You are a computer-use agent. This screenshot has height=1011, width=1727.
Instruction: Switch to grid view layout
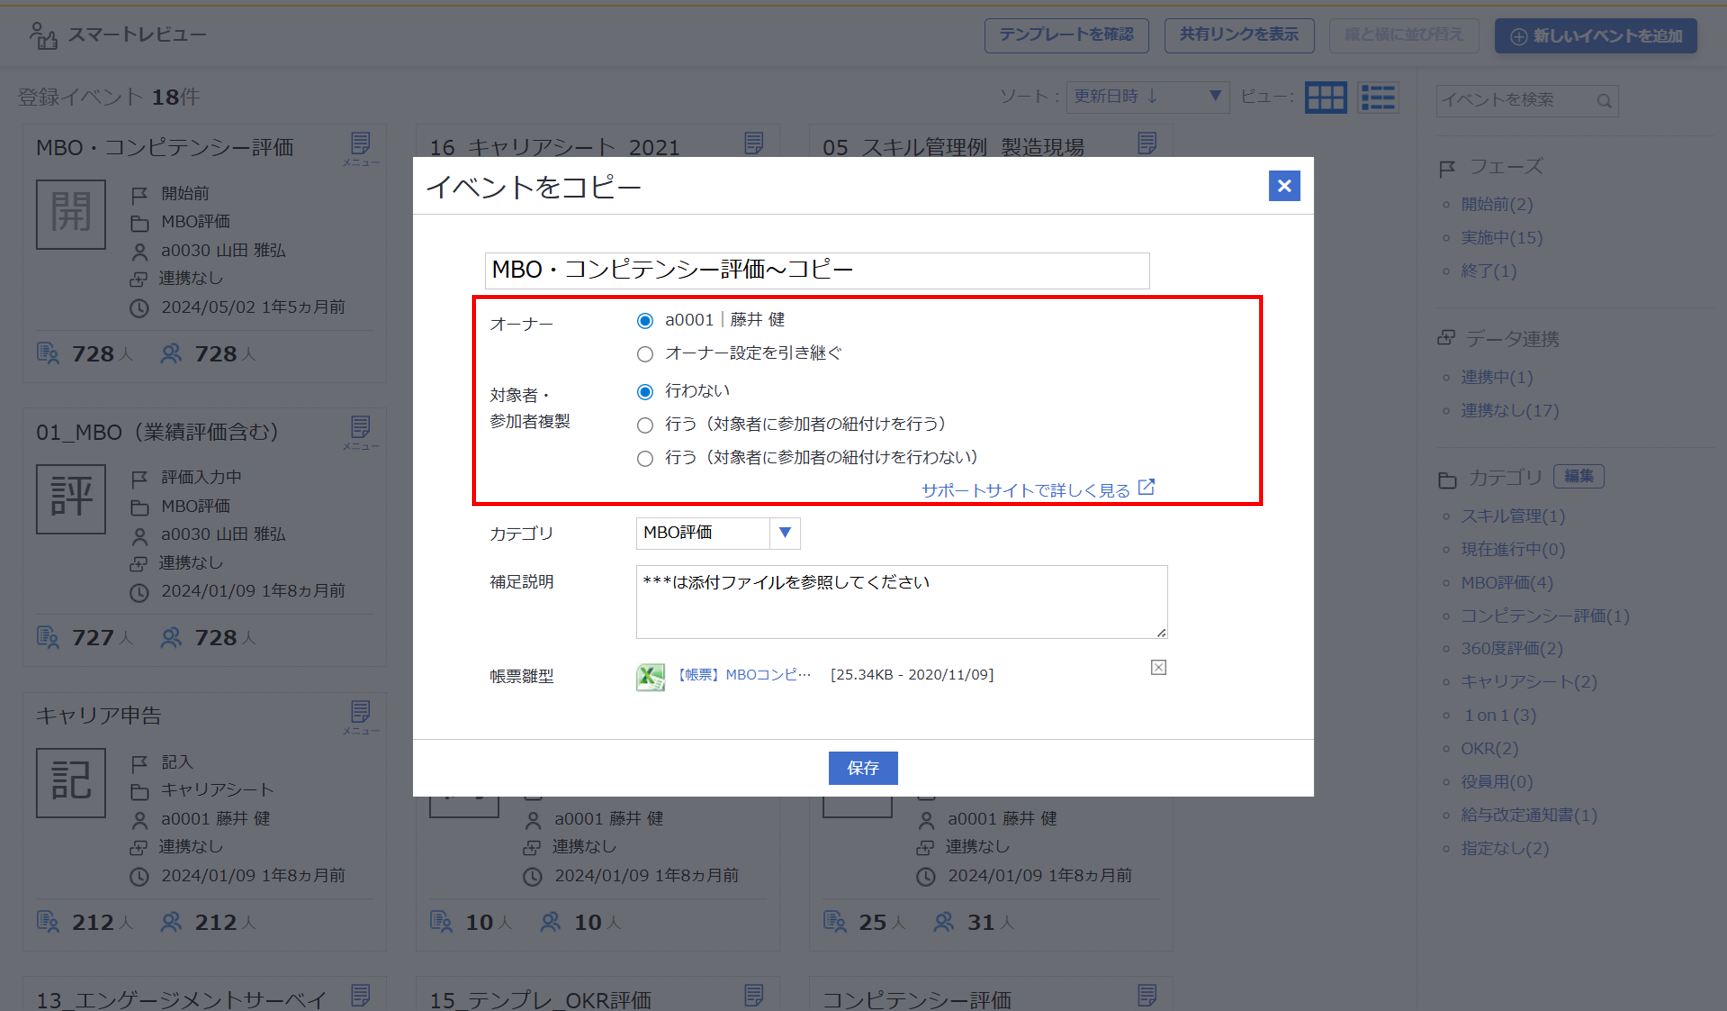click(1325, 97)
